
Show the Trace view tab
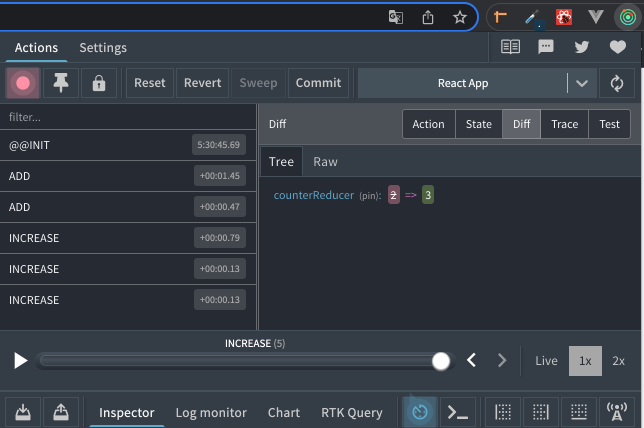(565, 124)
